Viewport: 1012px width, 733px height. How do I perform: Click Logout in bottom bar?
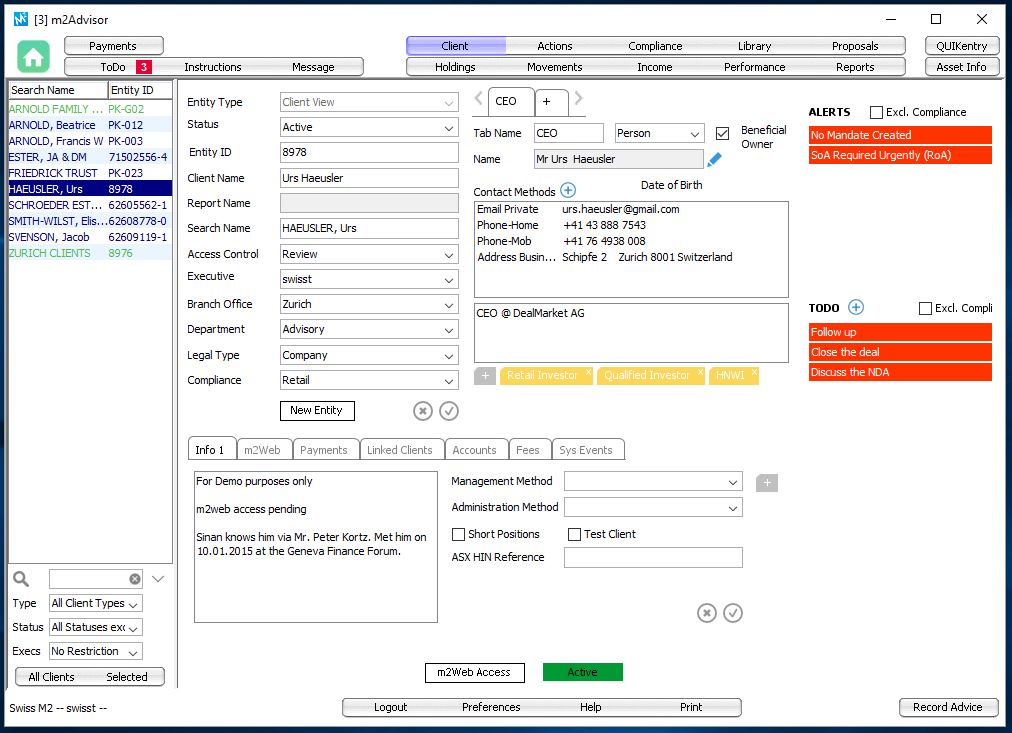(x=390, y=707)
